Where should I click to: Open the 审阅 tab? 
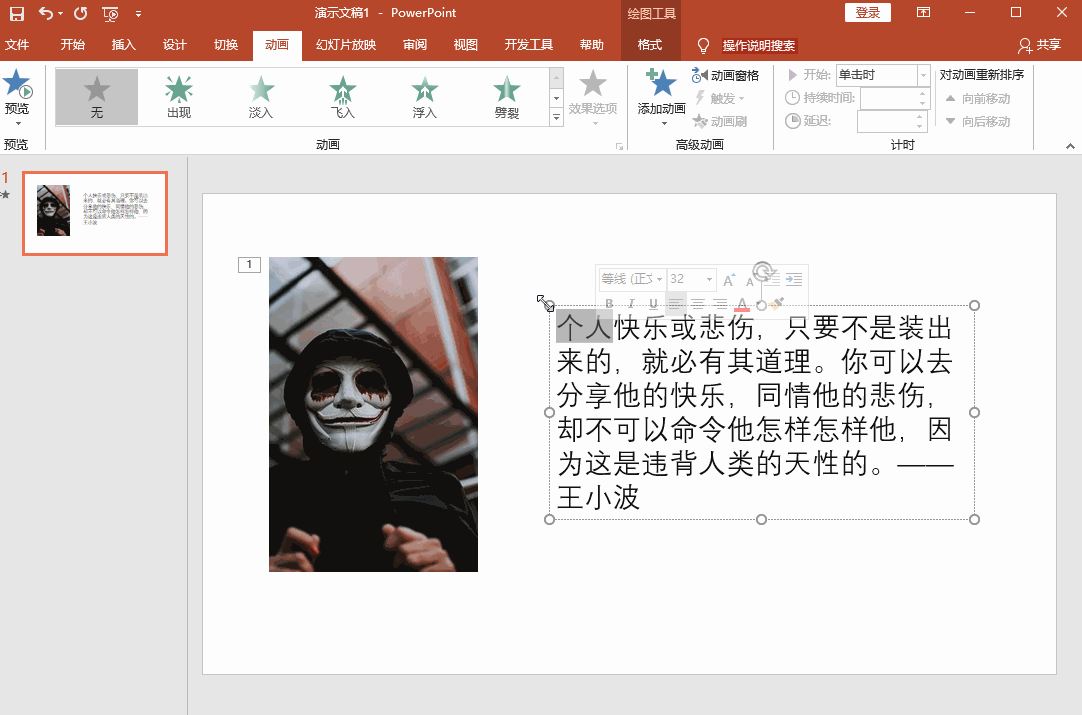point(415,45)
